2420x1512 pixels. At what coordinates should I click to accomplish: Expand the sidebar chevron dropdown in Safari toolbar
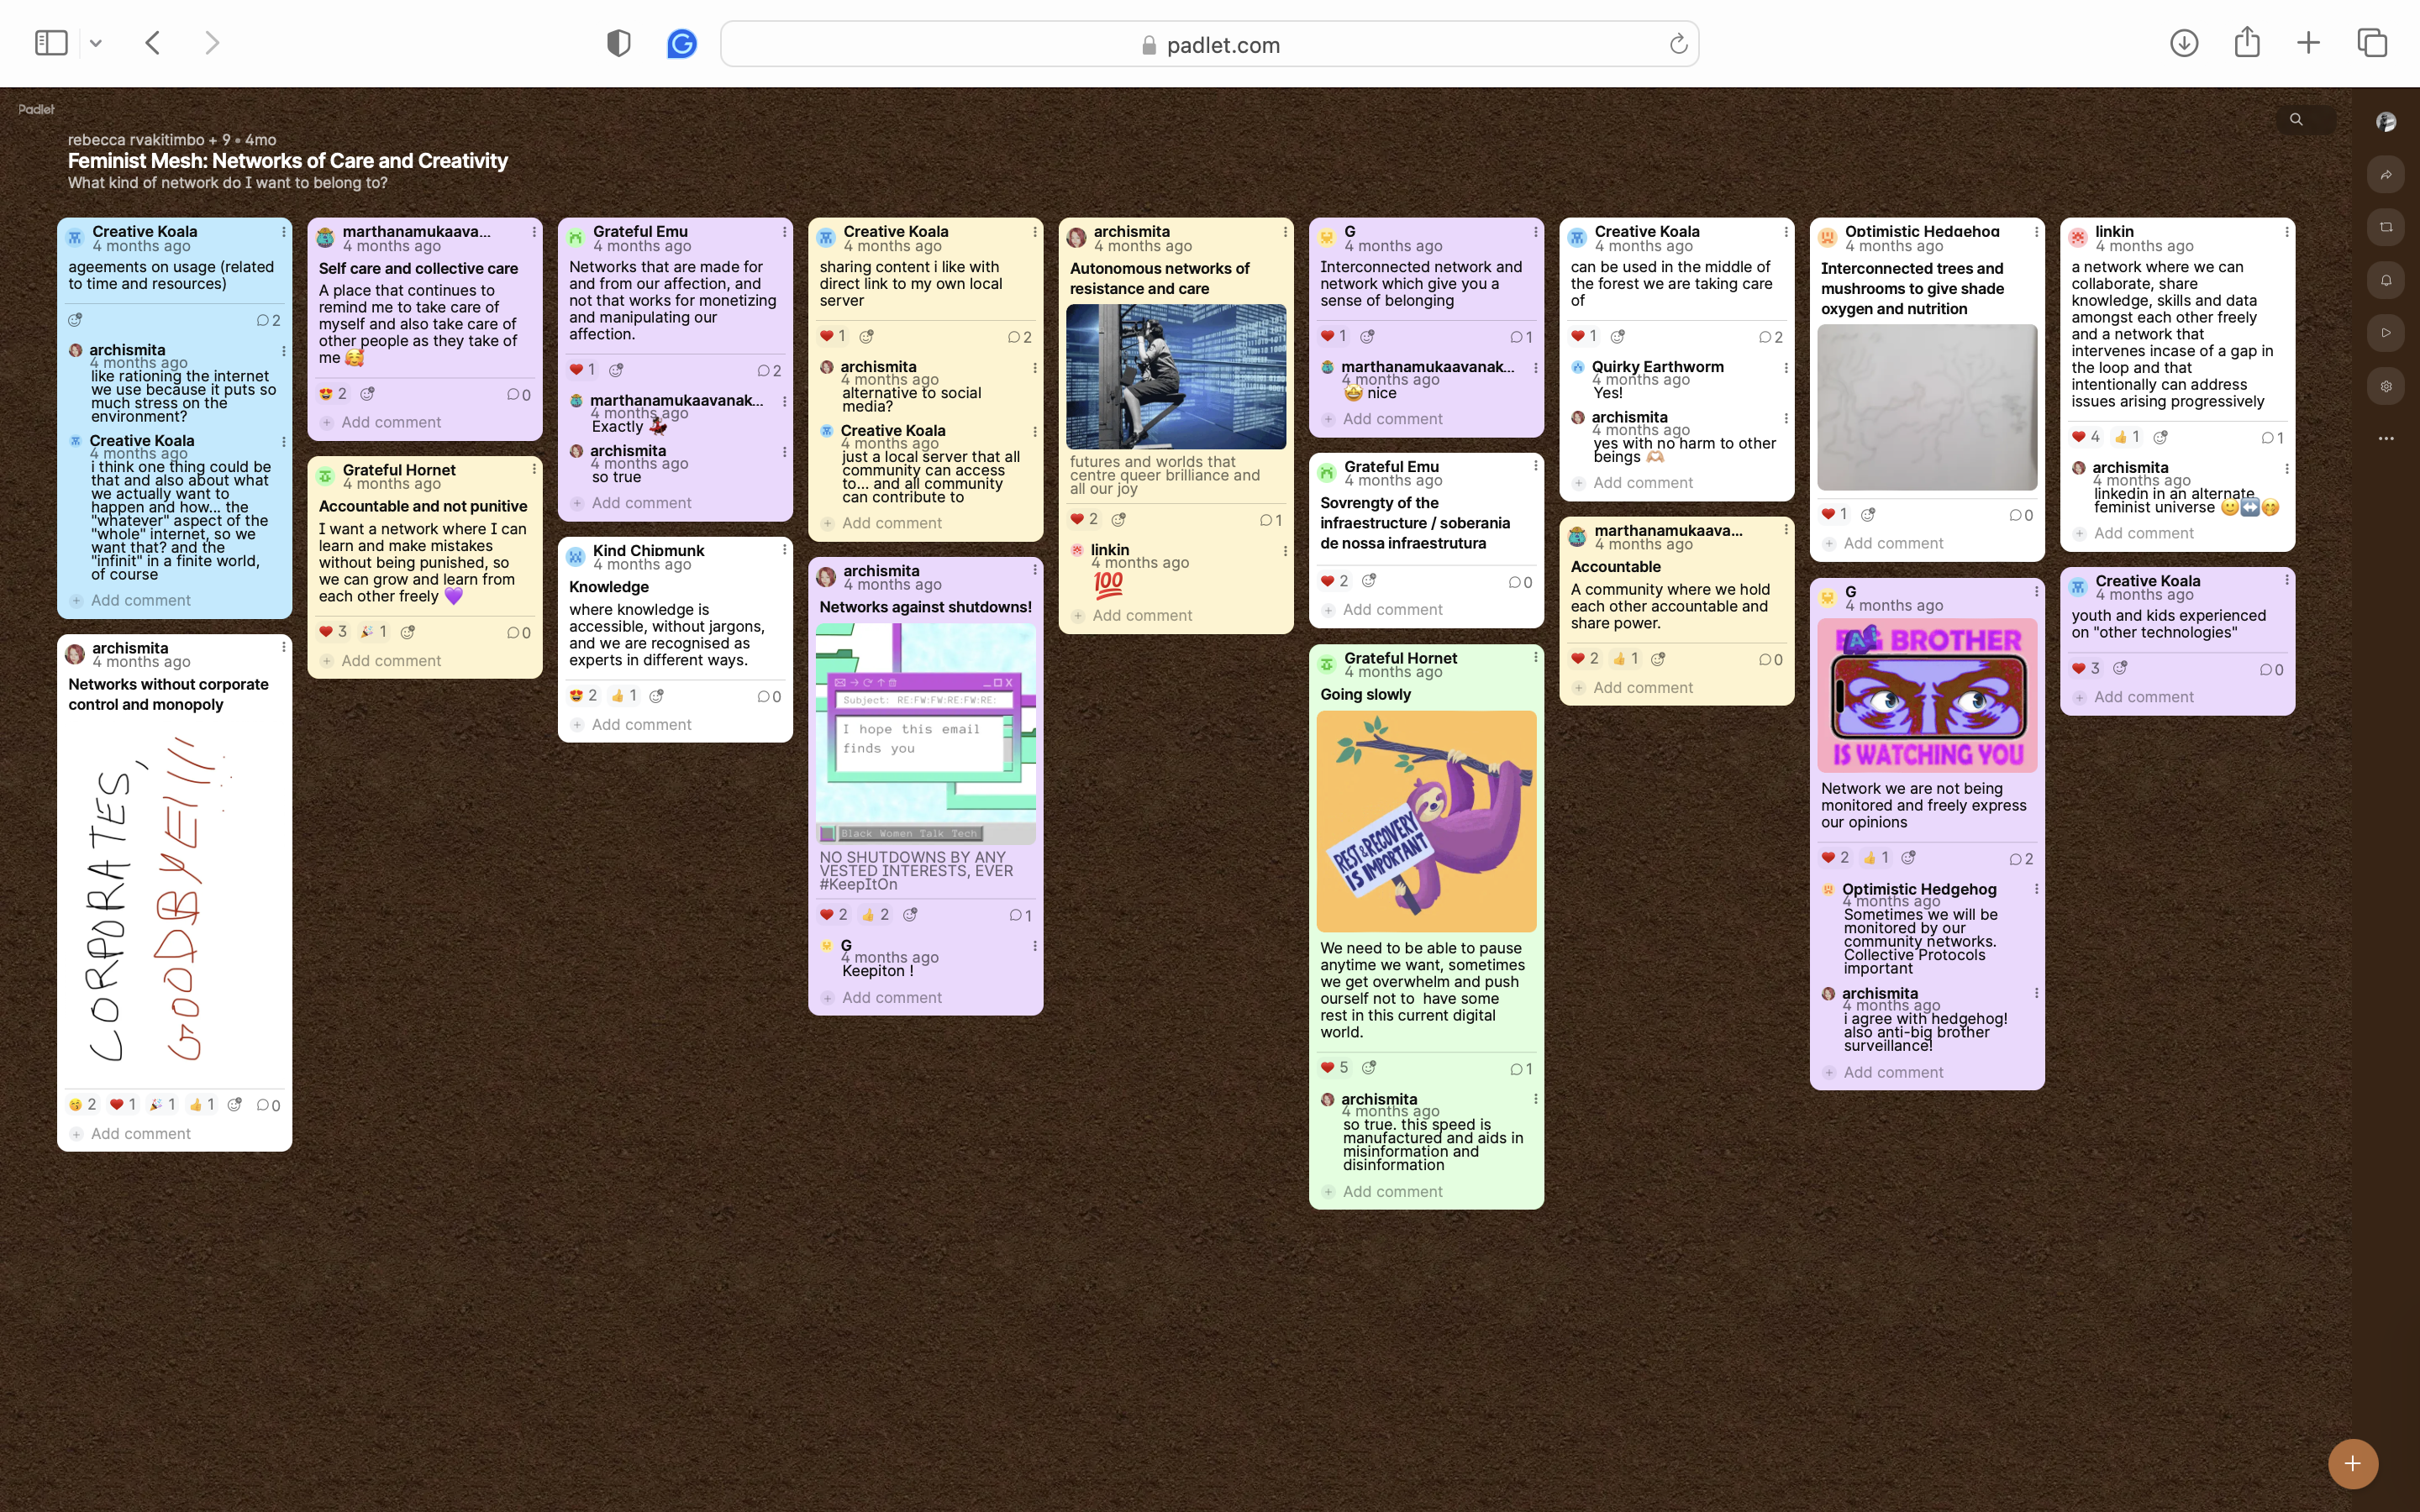point(96,42)
